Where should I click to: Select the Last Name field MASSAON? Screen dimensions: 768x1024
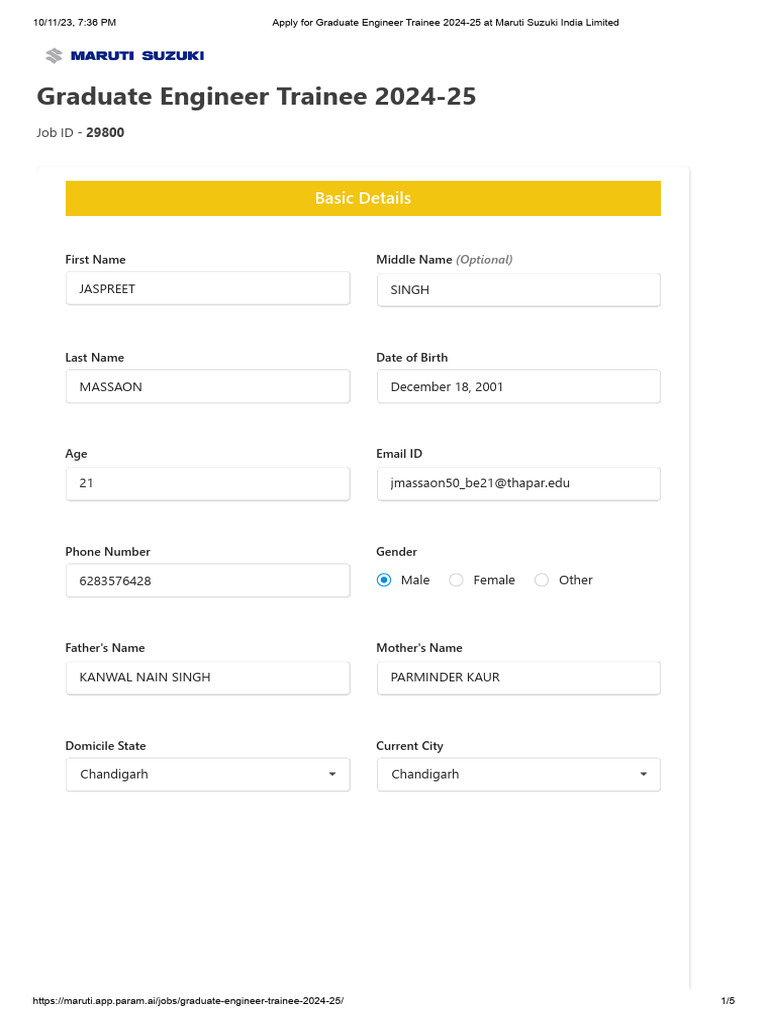pyautogui.click(x=208, y=387)
